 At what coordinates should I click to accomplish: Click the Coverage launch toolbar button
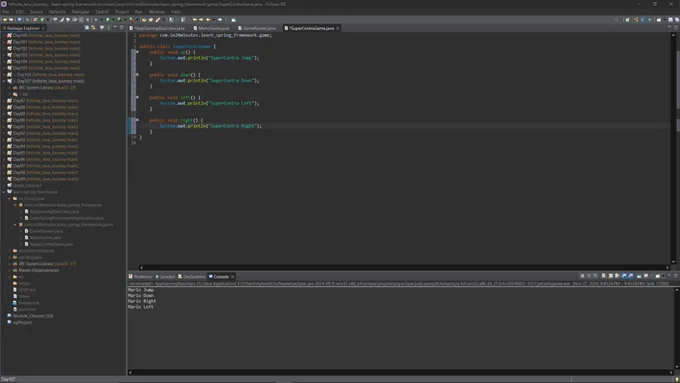119,20
